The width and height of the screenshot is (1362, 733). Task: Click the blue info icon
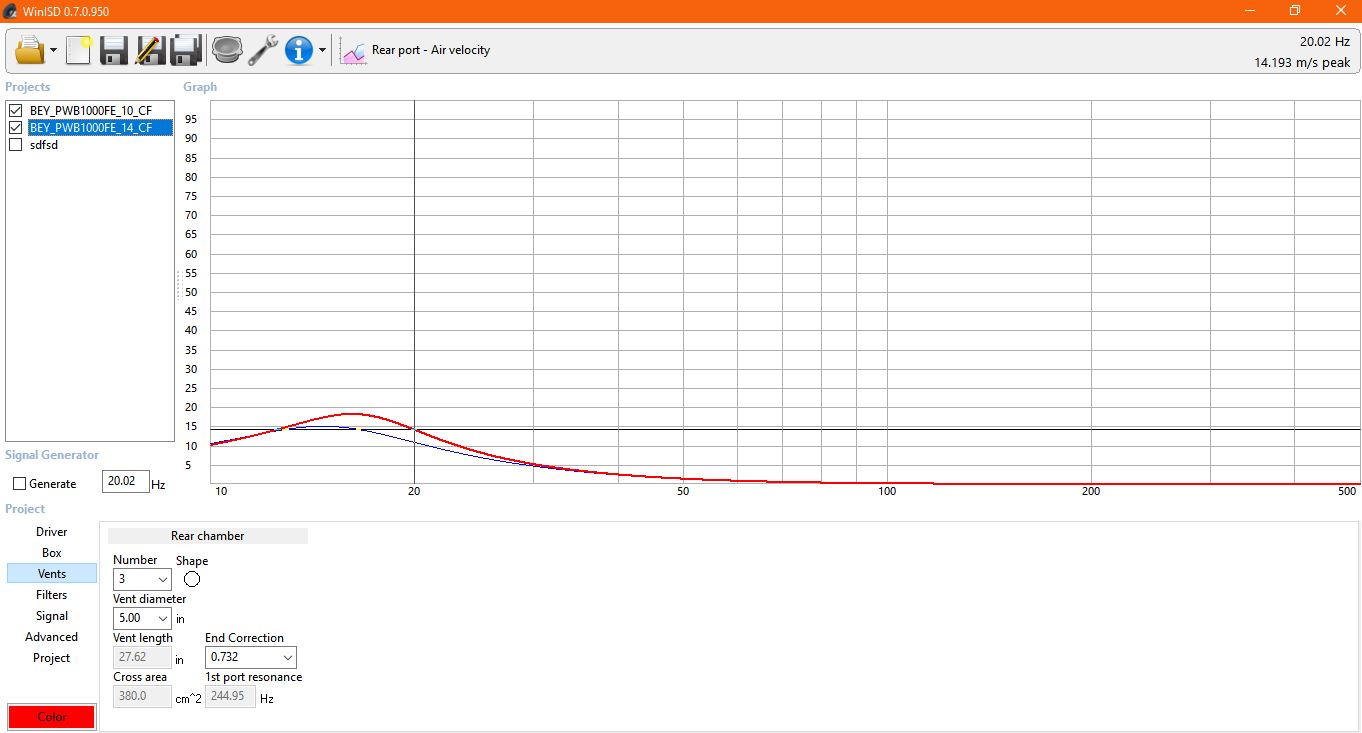[x=299, y=49]
